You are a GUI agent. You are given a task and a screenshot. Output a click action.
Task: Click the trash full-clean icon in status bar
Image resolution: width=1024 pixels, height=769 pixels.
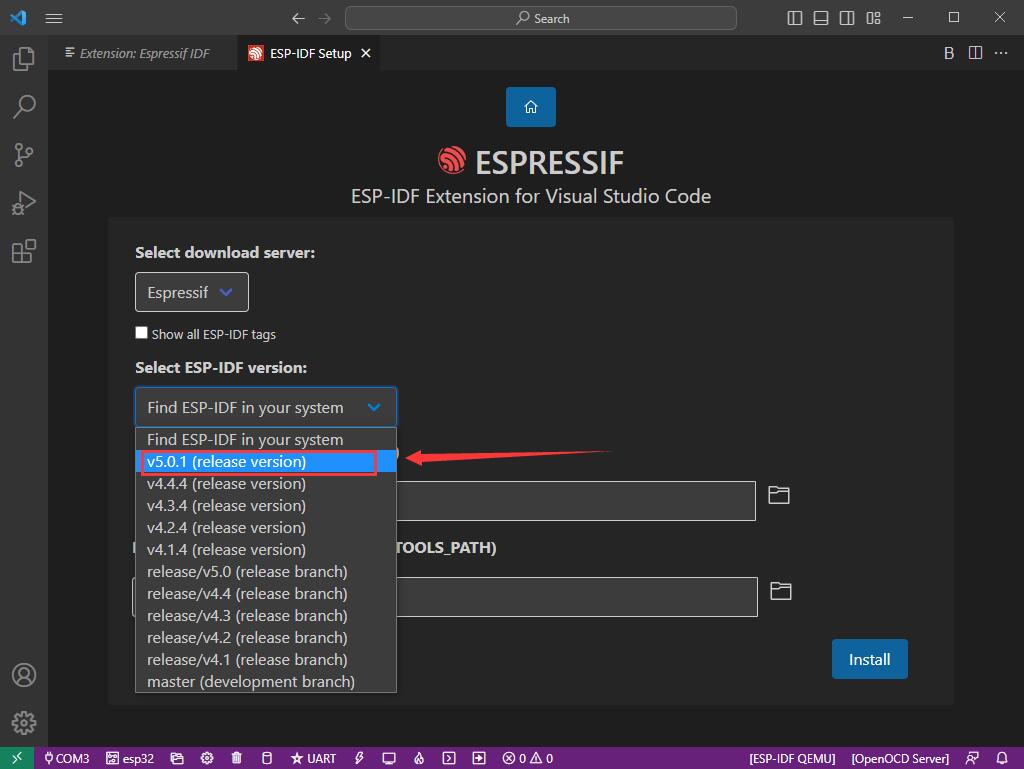click(236, 758)
